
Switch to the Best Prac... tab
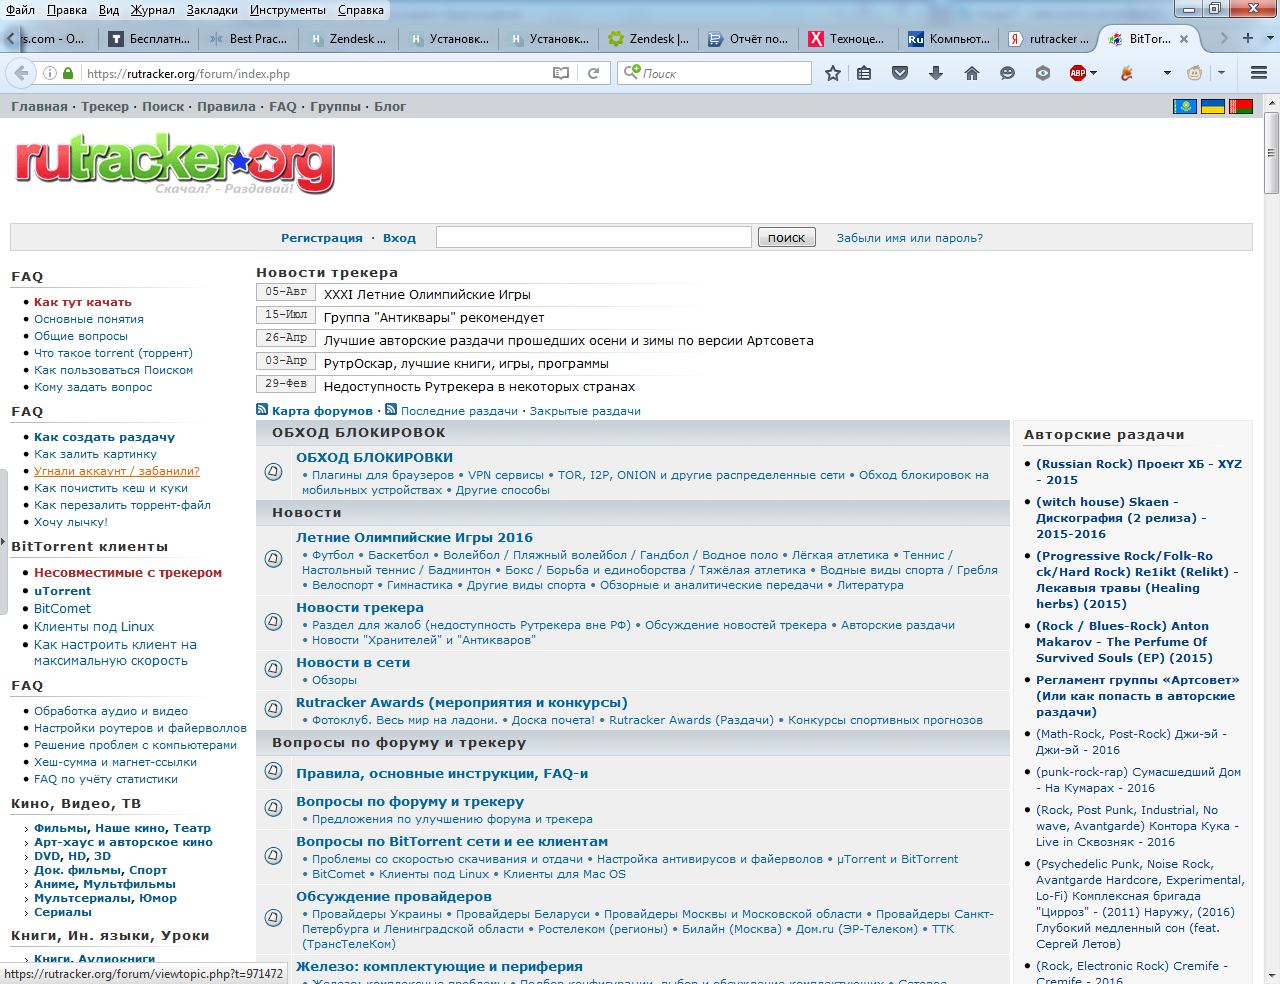click(x=246, y=39)
